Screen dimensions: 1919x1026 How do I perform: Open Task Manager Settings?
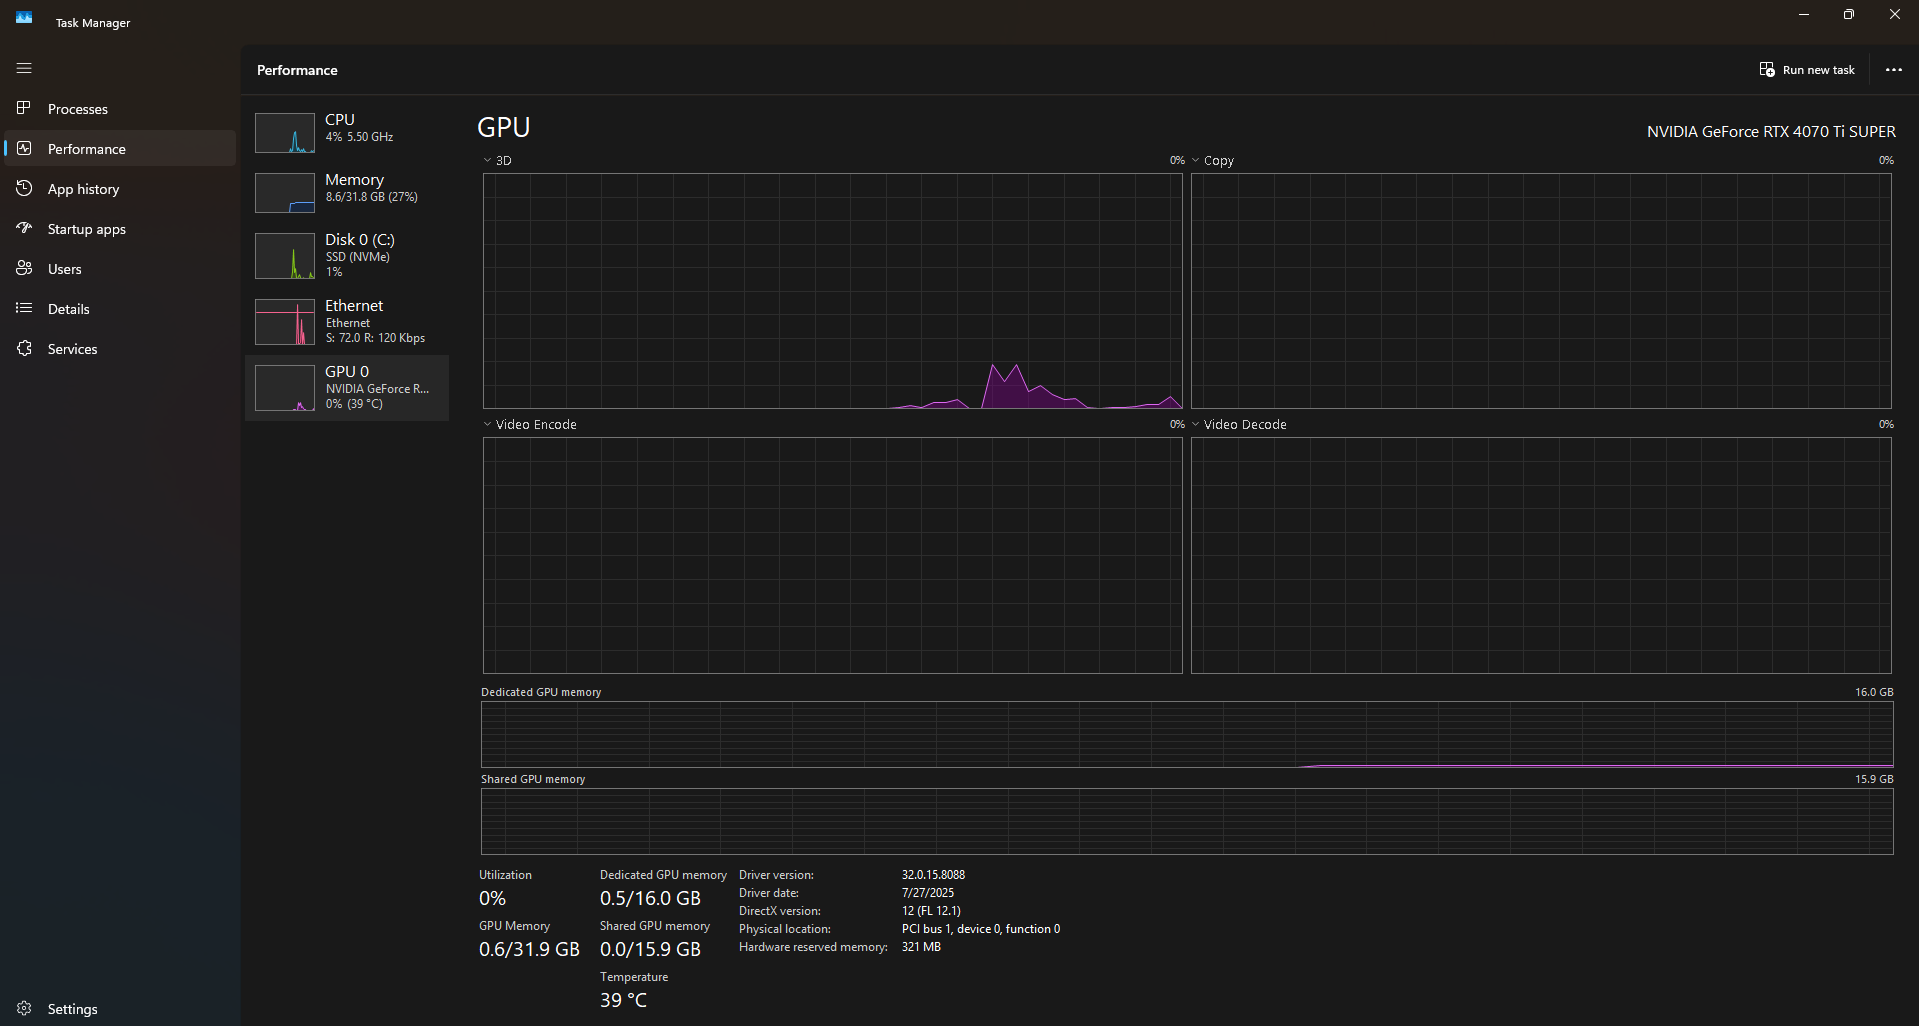(120, 1009)
